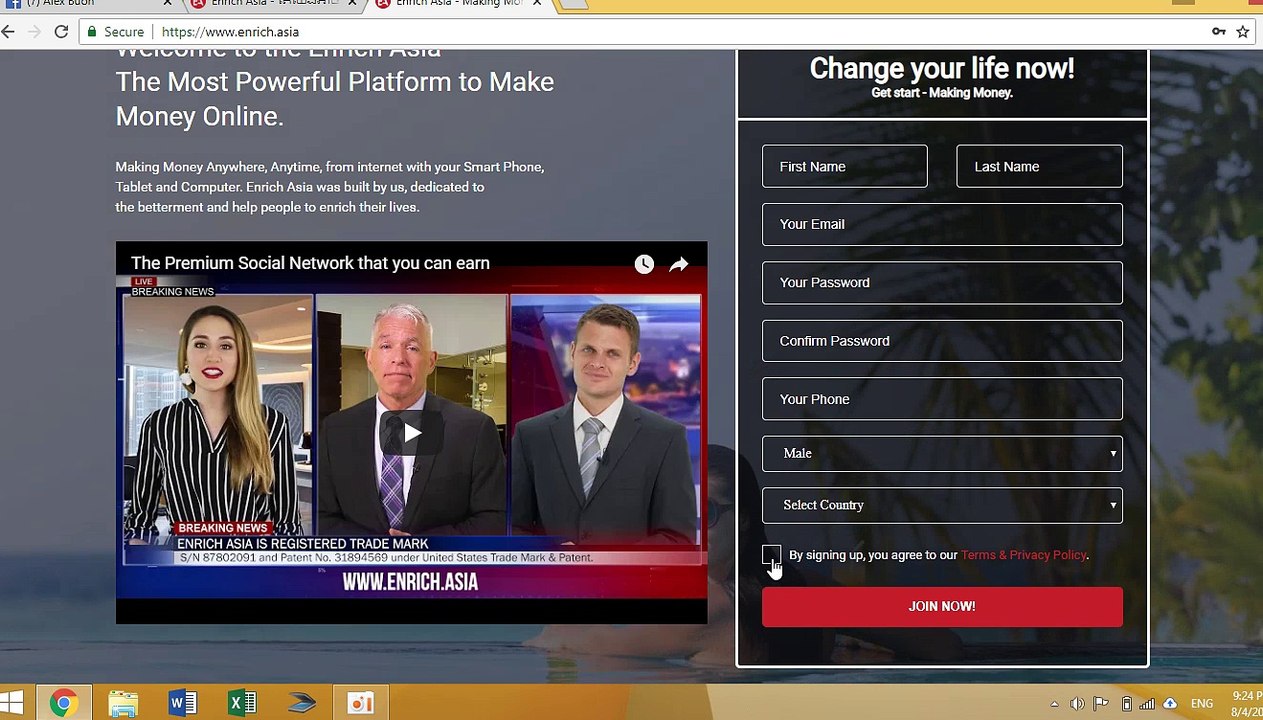Focus the Last Name field
This screenshot has height=720, width=1263.
click(x=1039, y=166)
